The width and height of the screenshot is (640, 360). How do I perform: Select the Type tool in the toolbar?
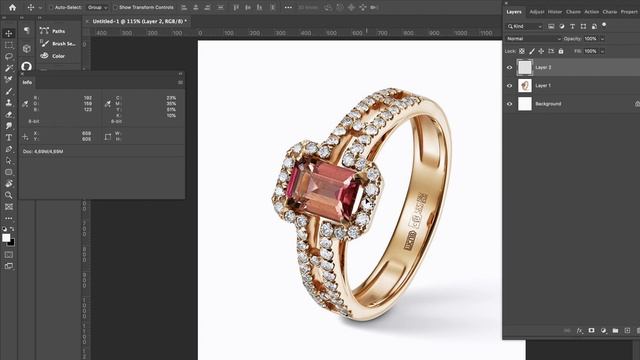click(x=9, y=138)
